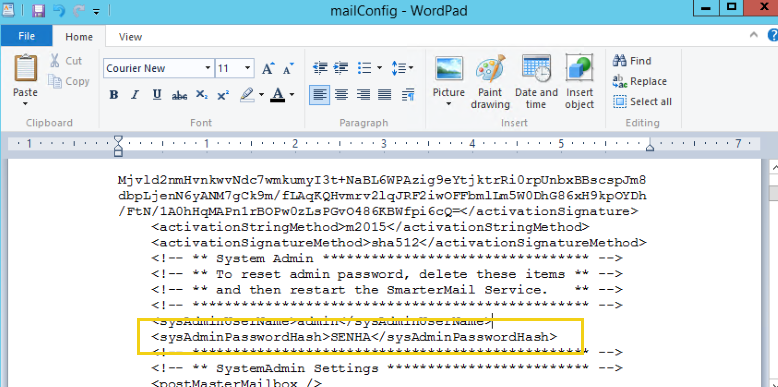Toggle Italic formatting

pos(135,94)
